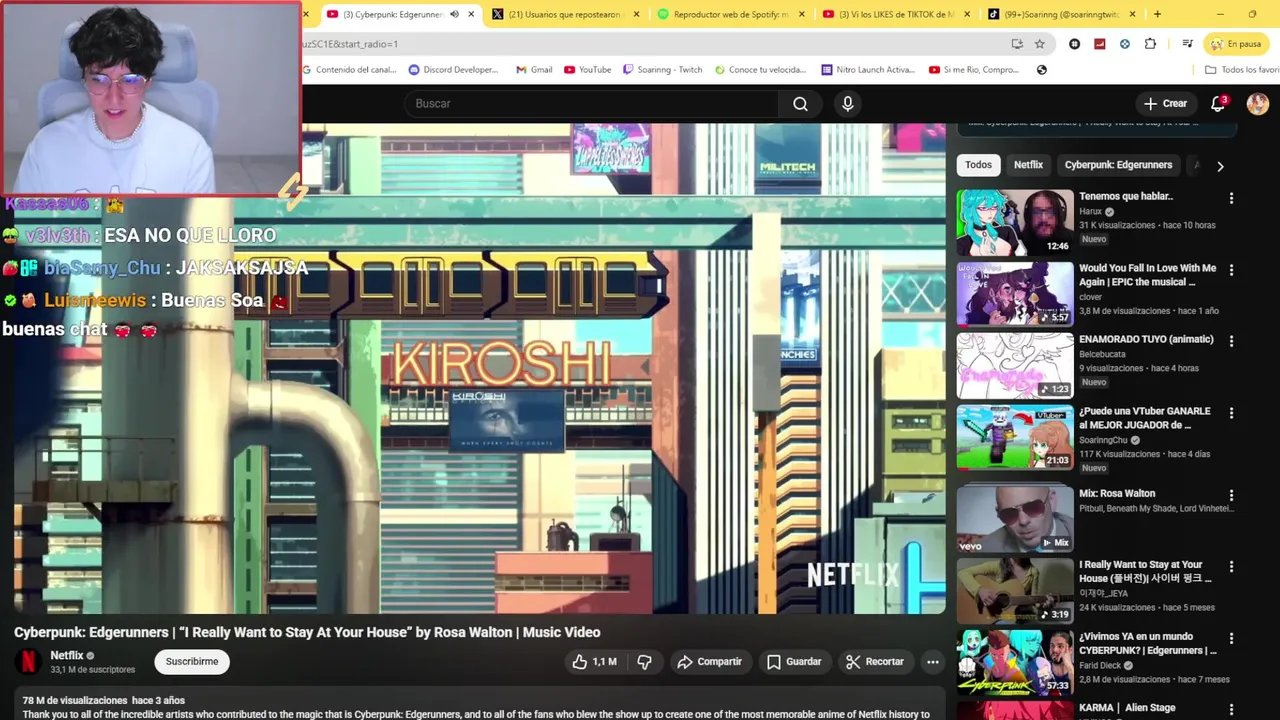The image size is (1280, 720).
Task: Like the video with thumbs up
Action: point(594,662)
